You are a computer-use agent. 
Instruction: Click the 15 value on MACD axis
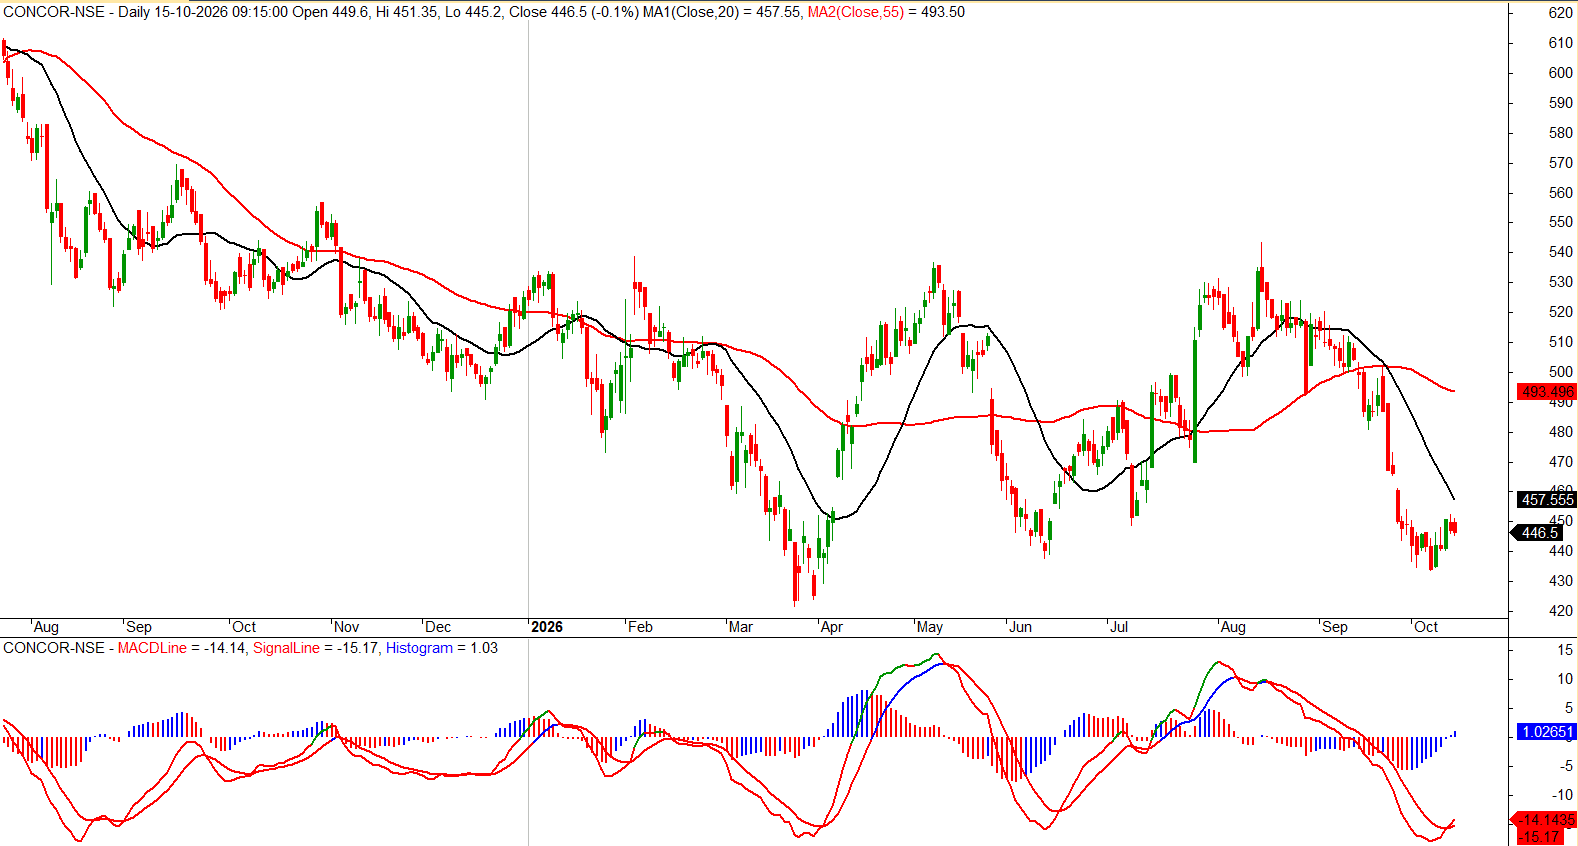1565,650
